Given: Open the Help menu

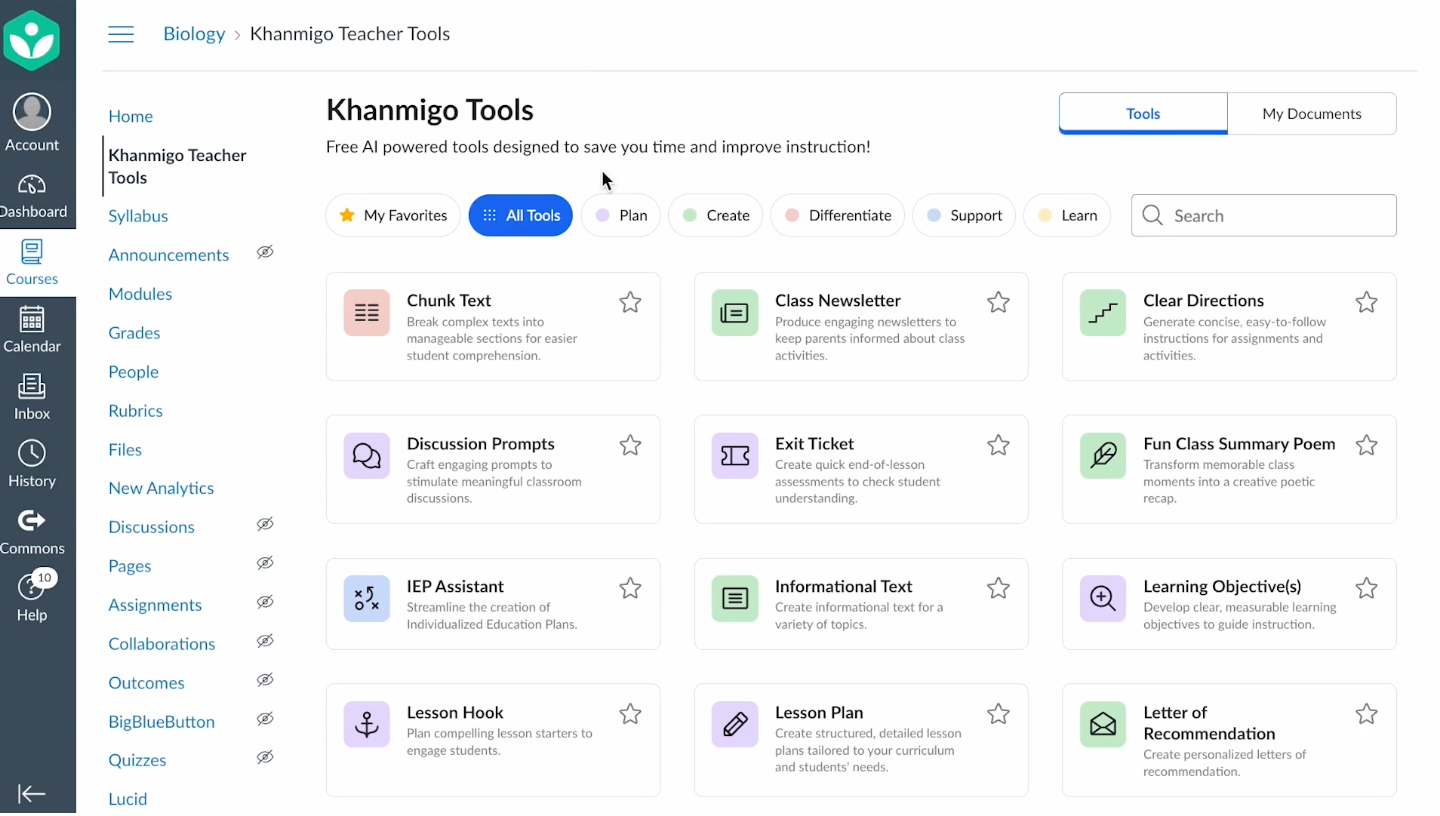Looking at the screenshot, I should coord(32,598).
